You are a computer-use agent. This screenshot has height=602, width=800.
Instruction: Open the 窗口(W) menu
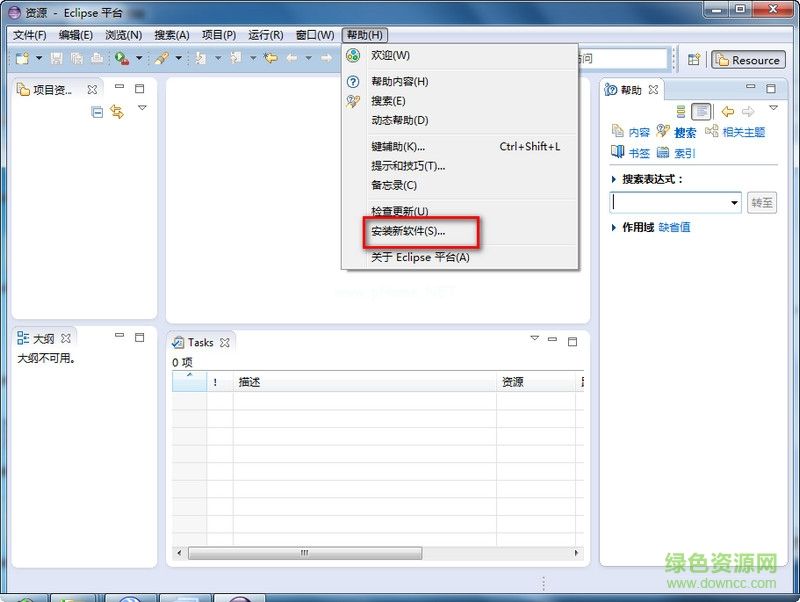[314, 35]
